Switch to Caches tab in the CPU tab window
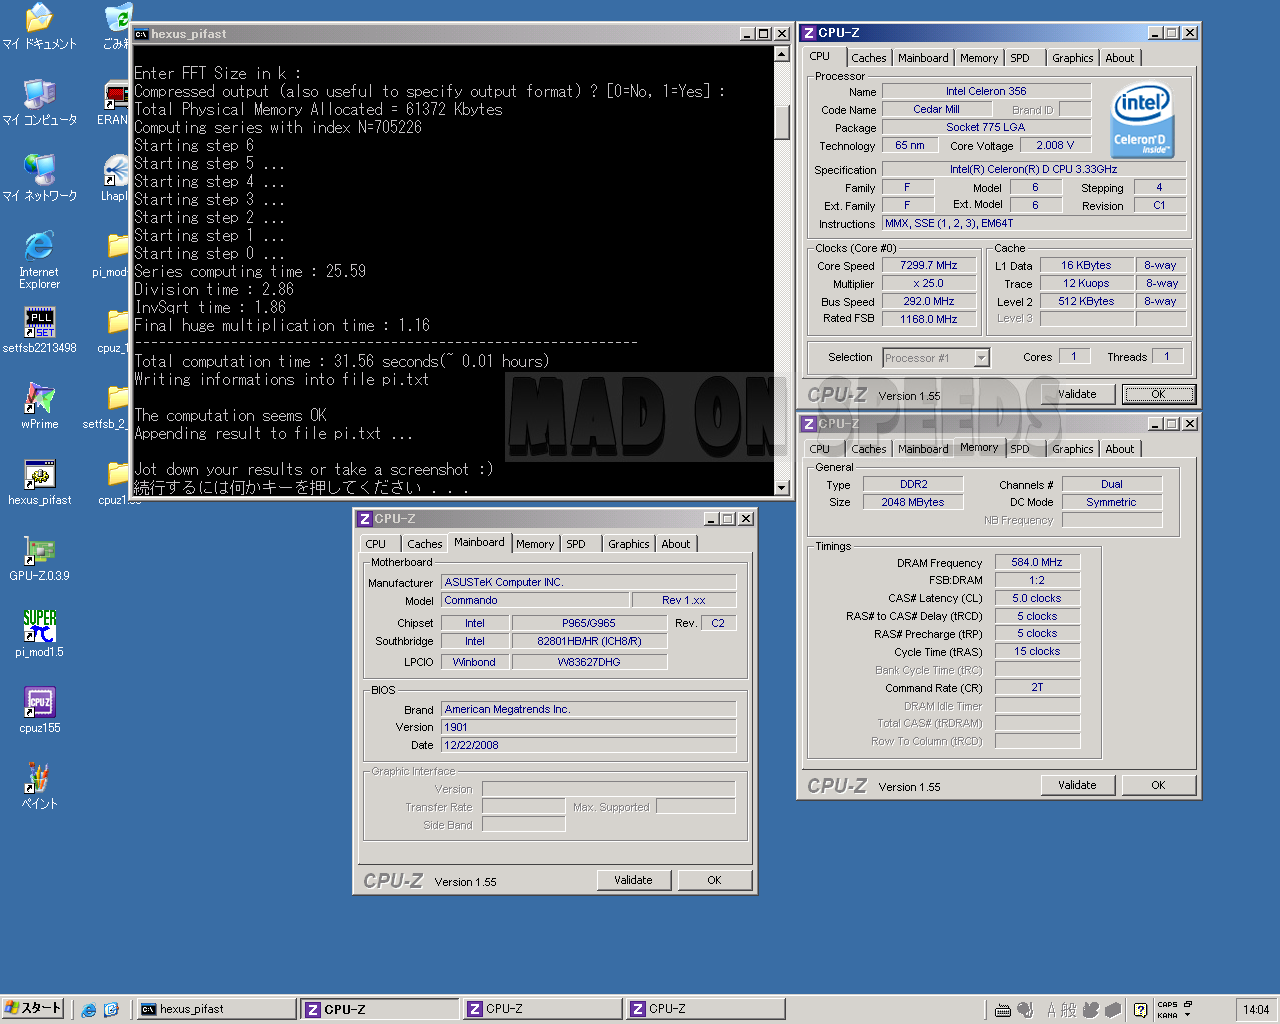Viewport: 1280px width, 1024px height. click(868, 58)
